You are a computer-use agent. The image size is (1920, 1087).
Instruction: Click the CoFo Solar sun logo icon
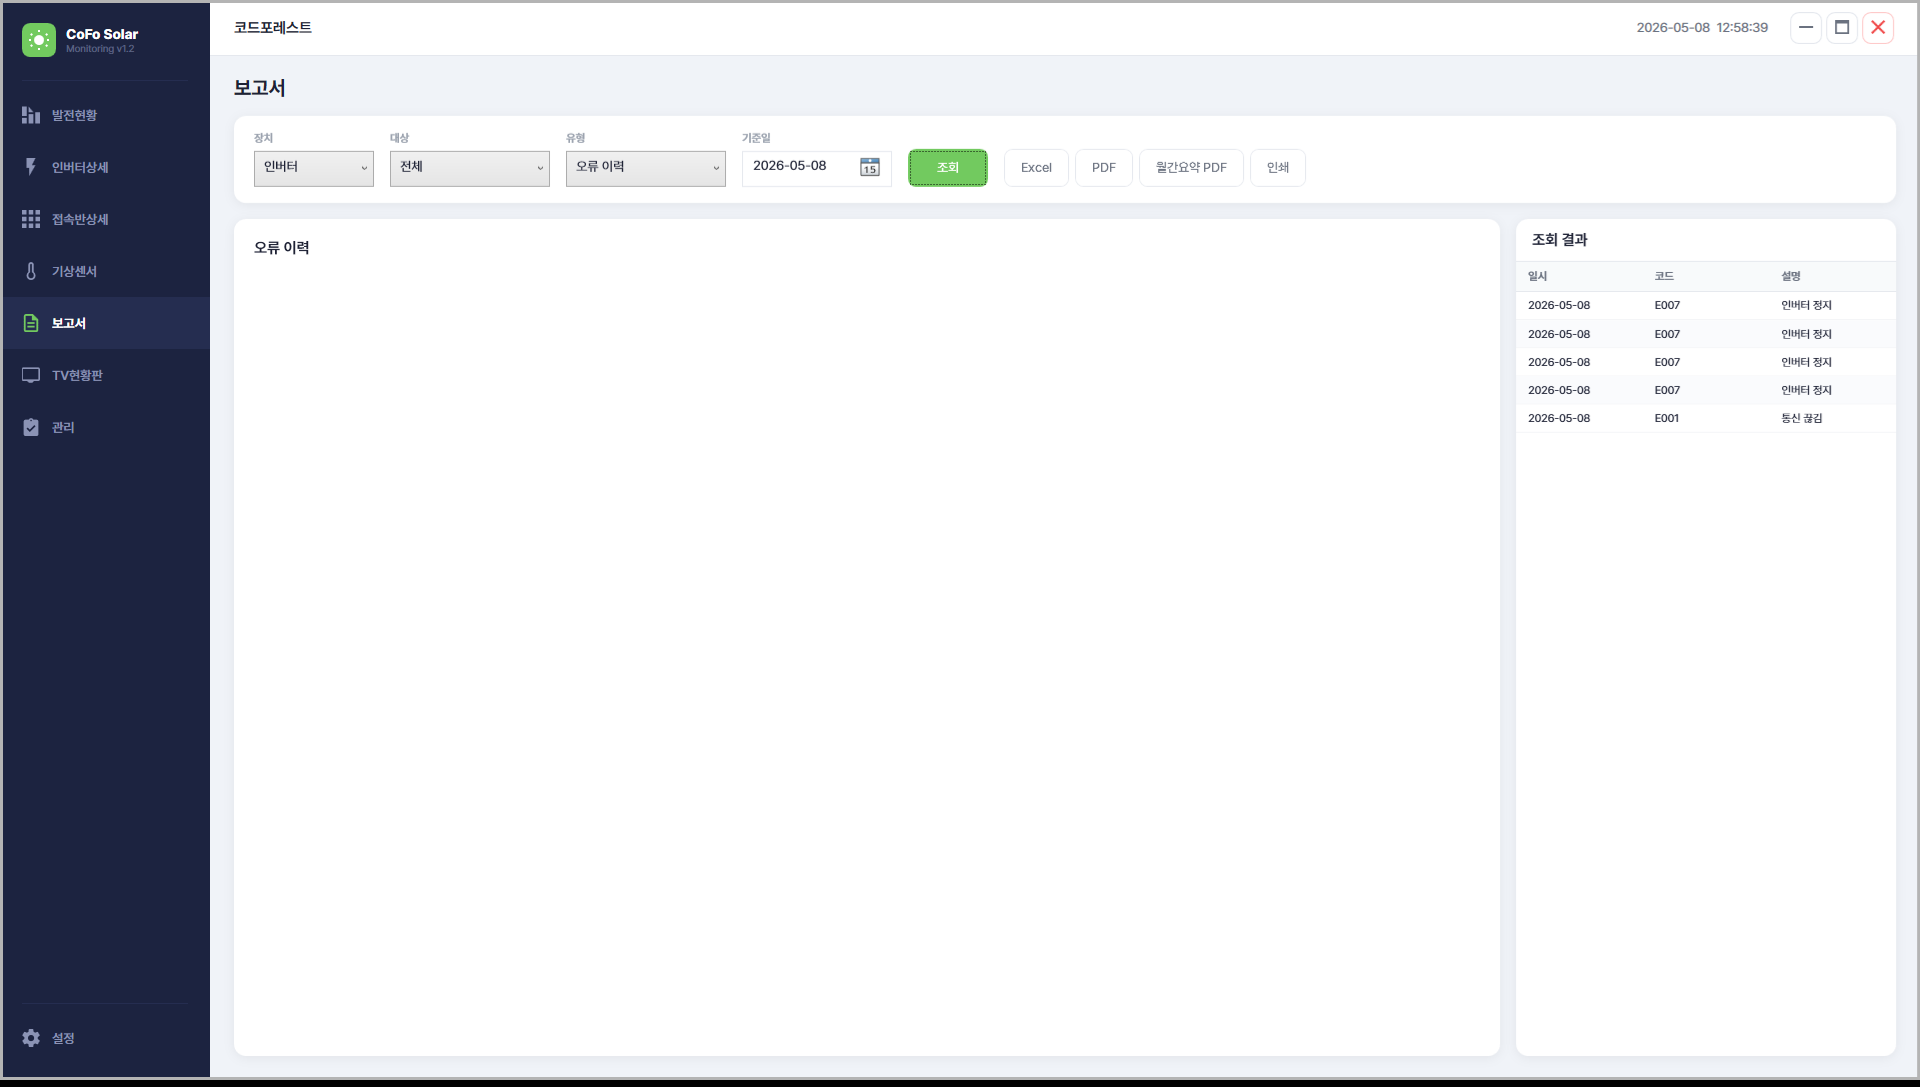(x=39, y=40)
